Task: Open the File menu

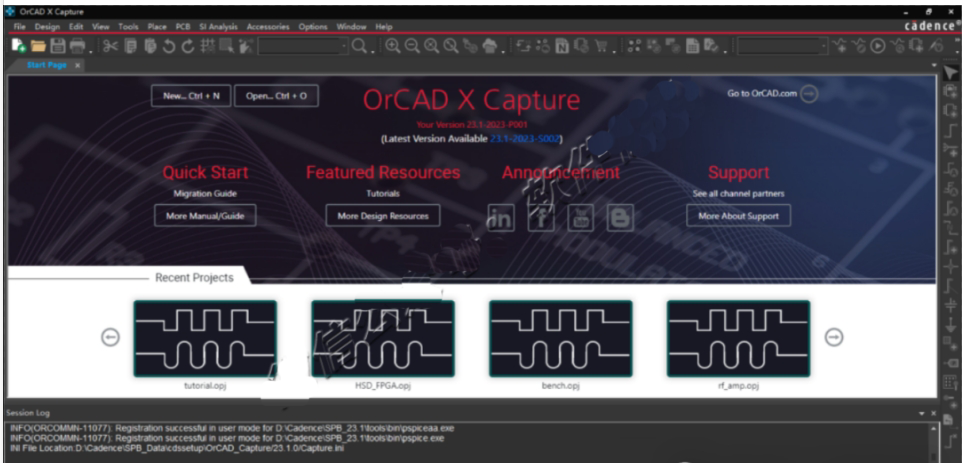Action: (x=20, y=27)
